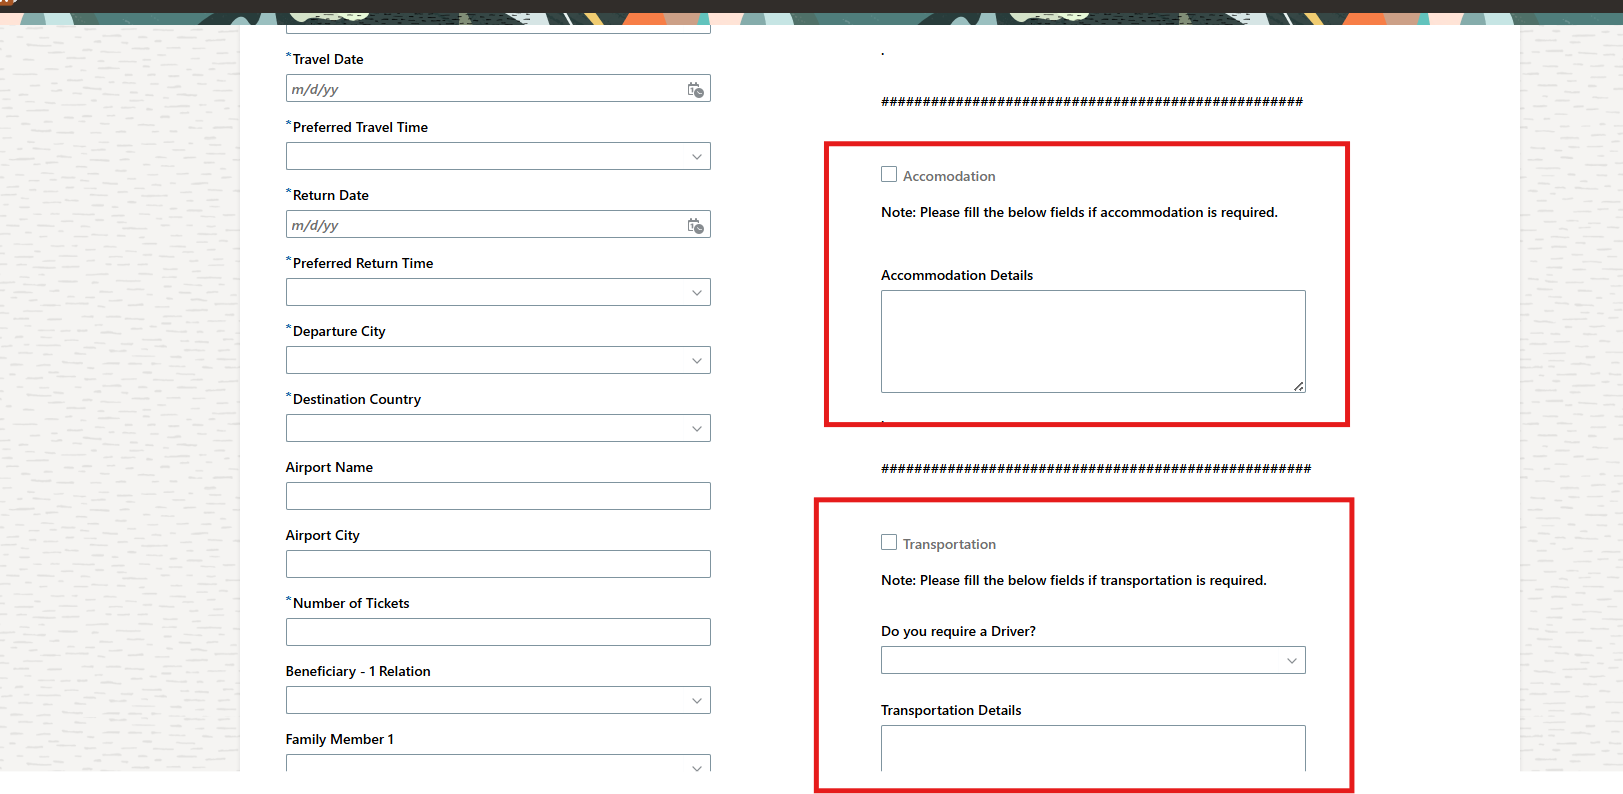Click inside the Accommodation Details text area

1093,342
